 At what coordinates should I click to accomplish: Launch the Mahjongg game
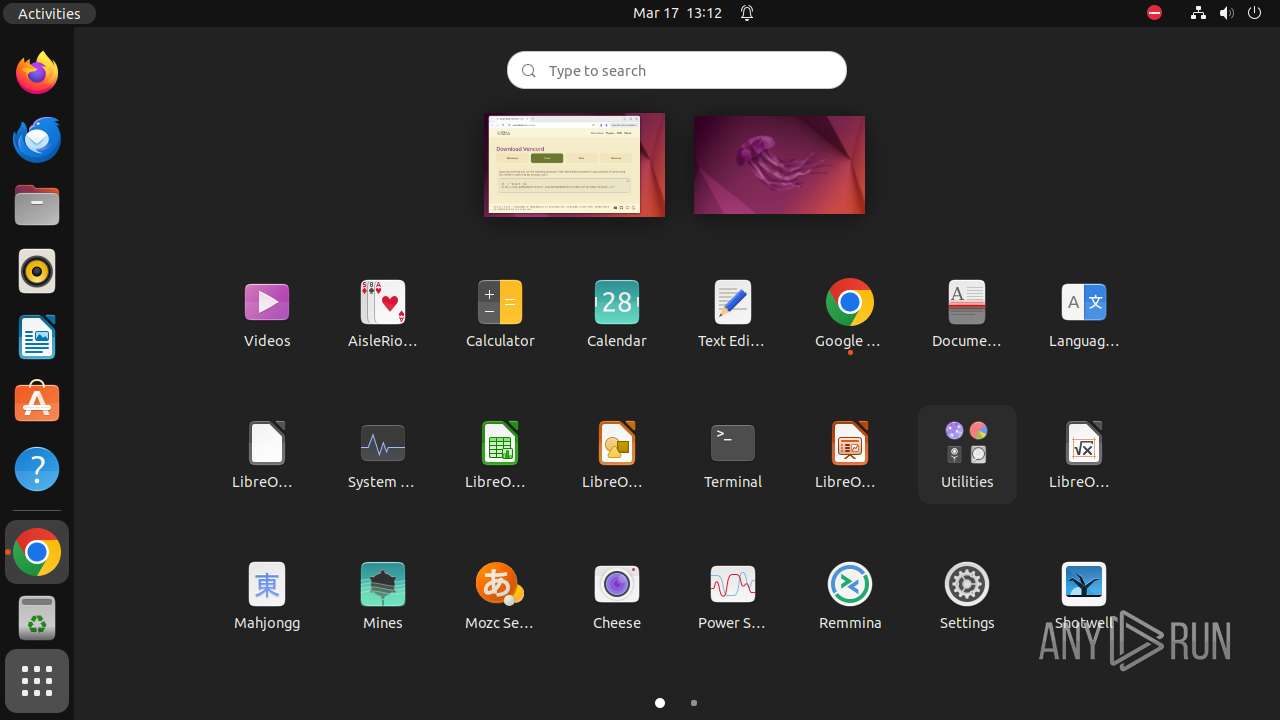tap(267, 596)
